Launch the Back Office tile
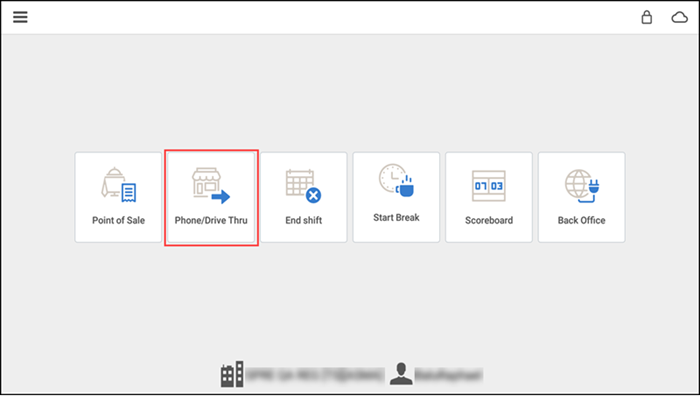The width and height of the screenshot is (700, 396). 581,197
